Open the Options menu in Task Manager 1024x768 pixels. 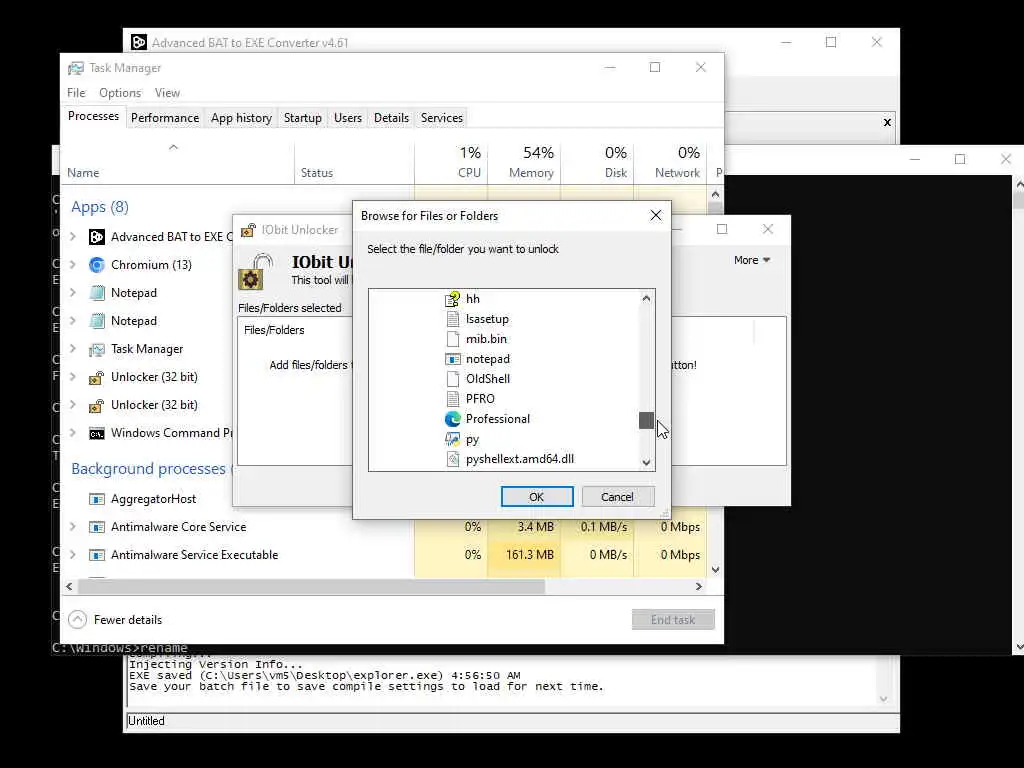tap(120, 93)
